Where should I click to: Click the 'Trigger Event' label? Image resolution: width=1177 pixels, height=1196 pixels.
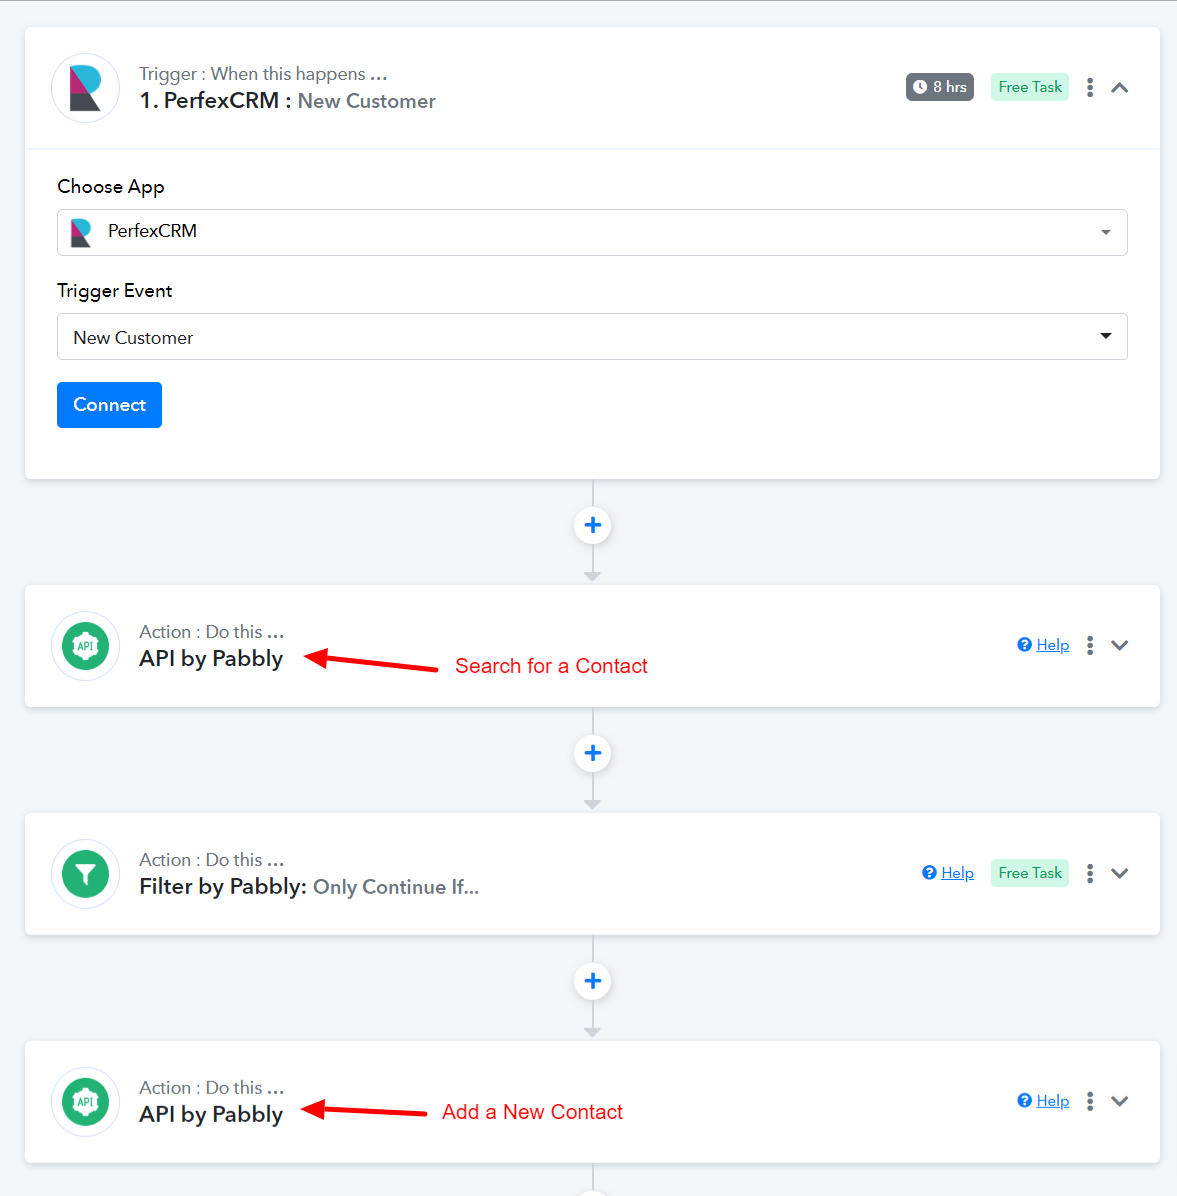[x=114, y=291]
